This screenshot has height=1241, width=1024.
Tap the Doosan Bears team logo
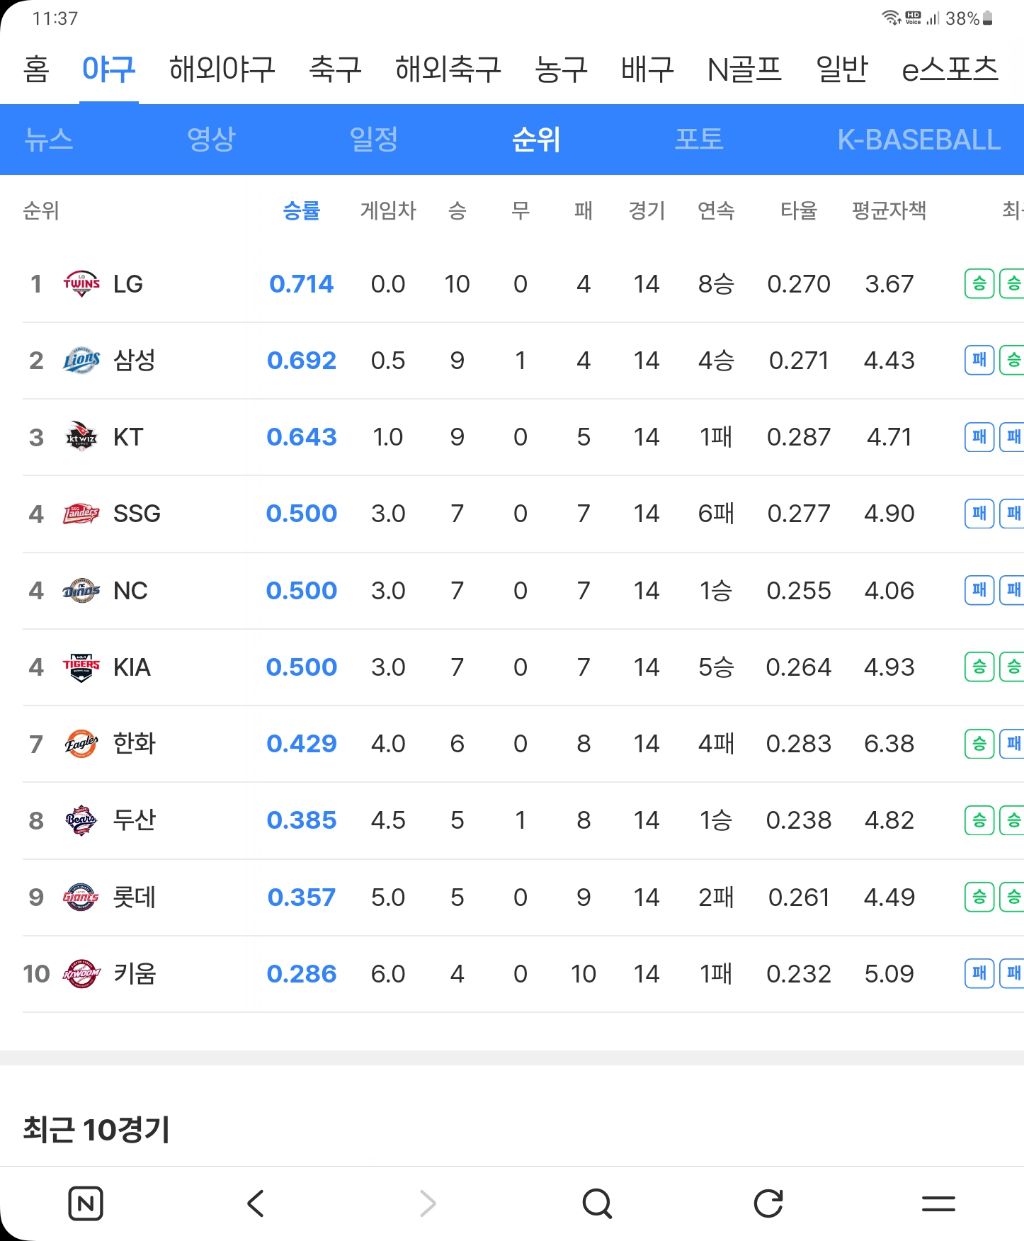[x=81, y=820]
